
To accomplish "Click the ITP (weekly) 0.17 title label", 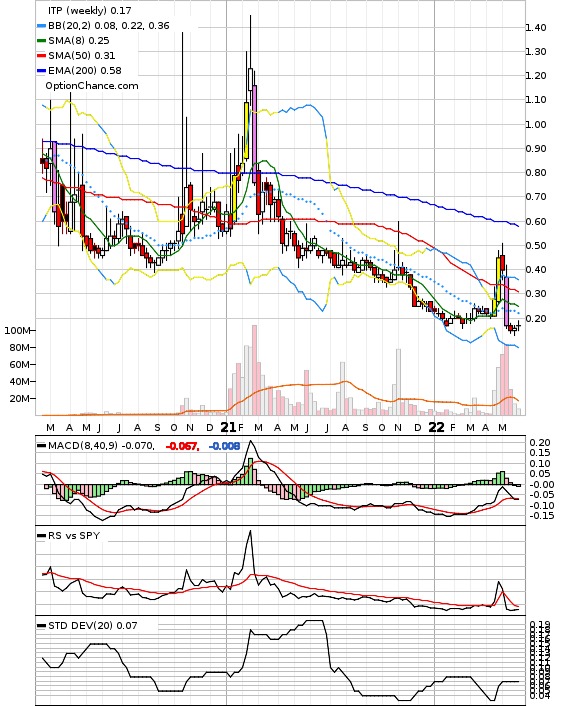I will (x=90, y=10).
